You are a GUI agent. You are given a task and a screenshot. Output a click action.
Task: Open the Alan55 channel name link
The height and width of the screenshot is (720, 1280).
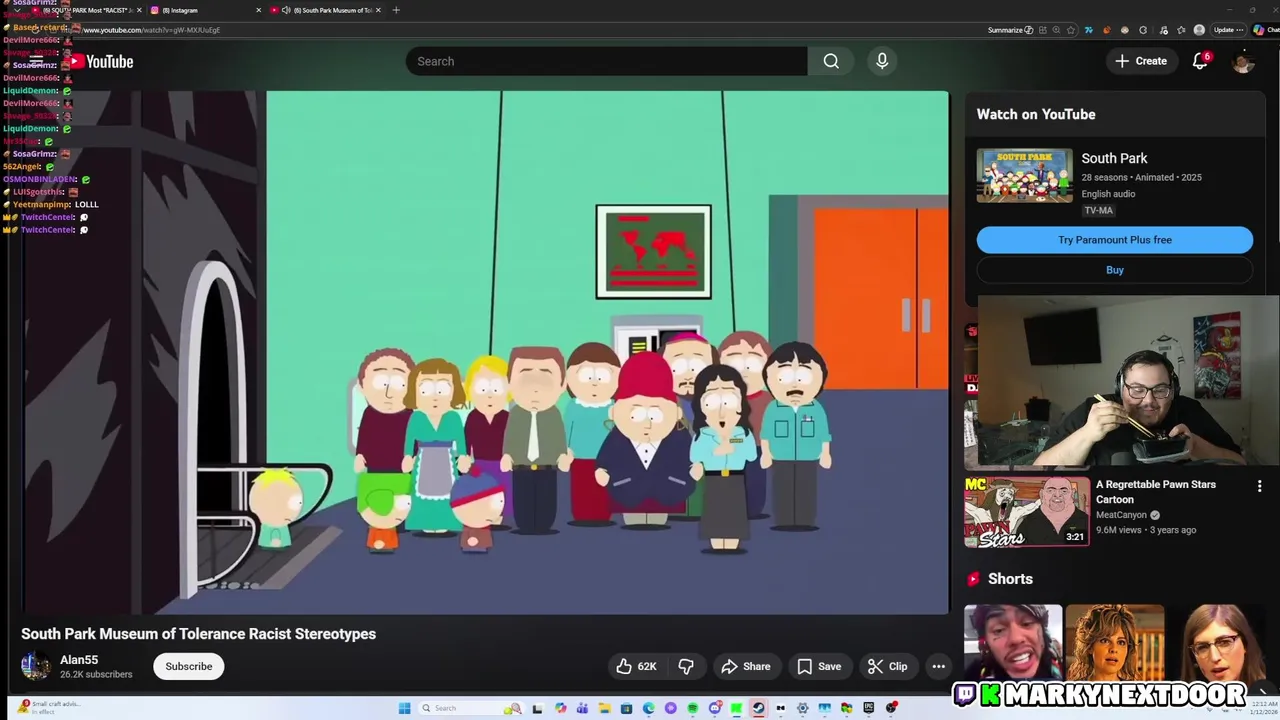click(79, 660)
